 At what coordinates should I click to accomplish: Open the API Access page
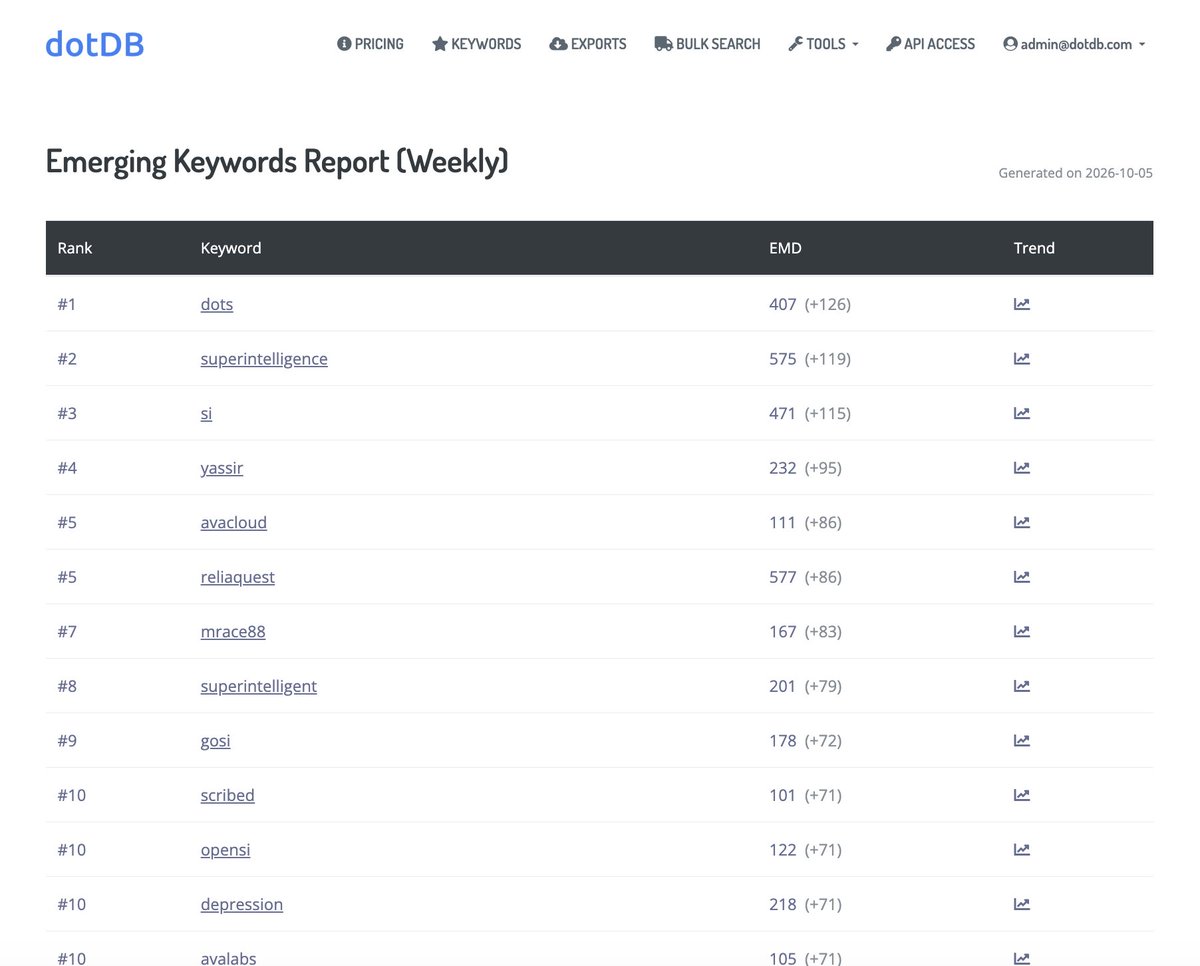point(930,44)
